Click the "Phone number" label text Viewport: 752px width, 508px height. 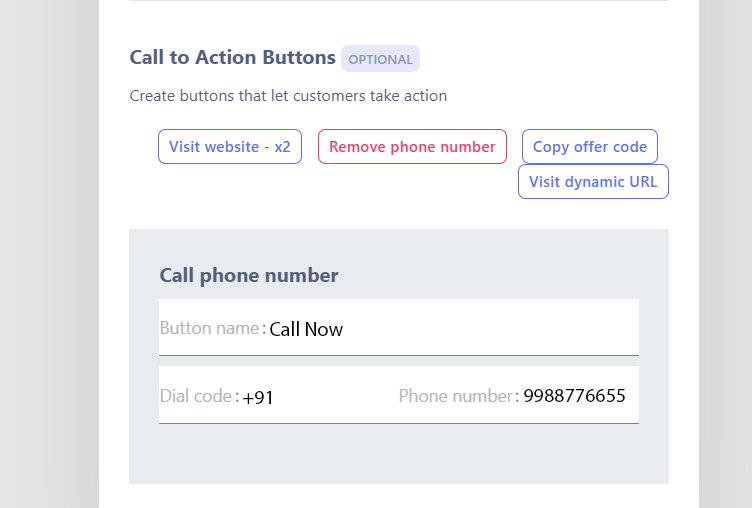point(455,396)
